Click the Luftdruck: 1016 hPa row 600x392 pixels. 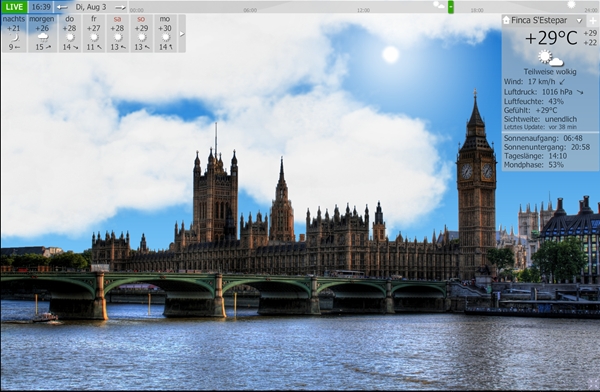click(x=543, y=92)
